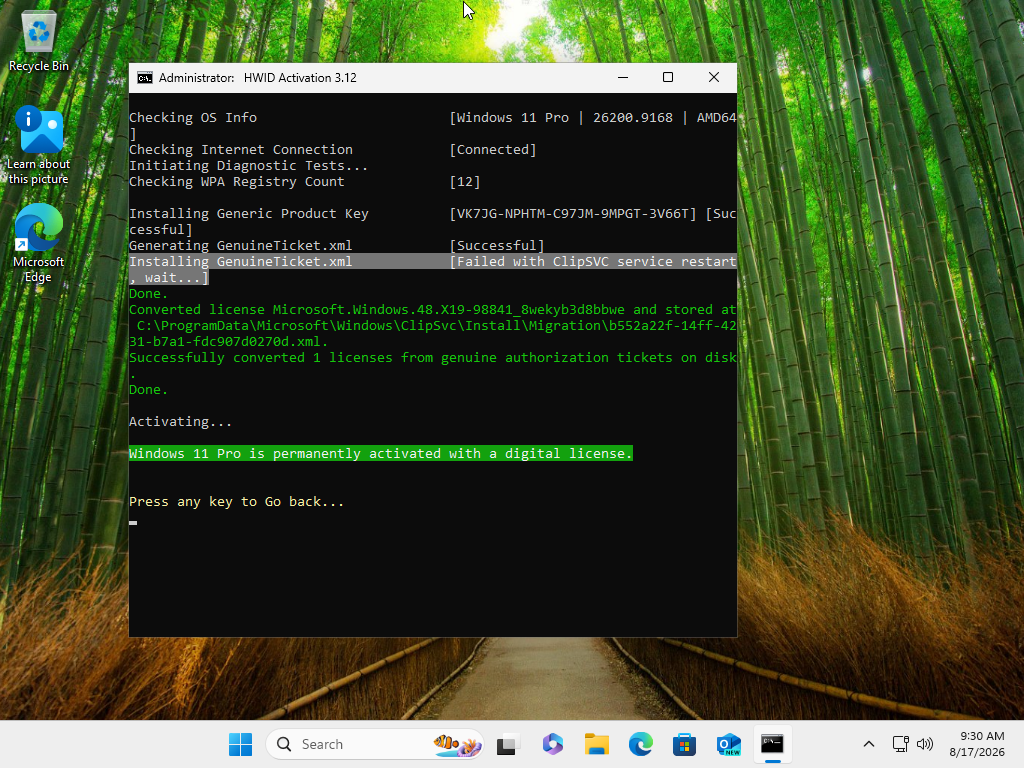The image size is (1024, 768).
Task: Click the volume speaker tray icon
Action: click(x=925, y=744)
